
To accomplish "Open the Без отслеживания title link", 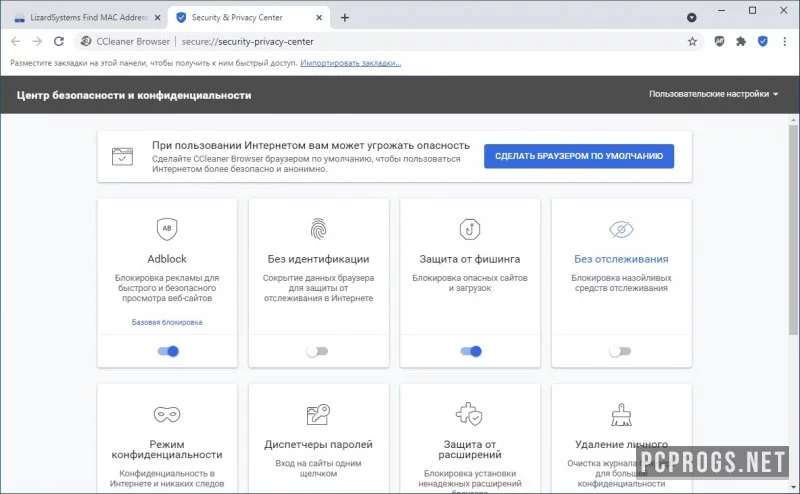I will tap(621, 259).
